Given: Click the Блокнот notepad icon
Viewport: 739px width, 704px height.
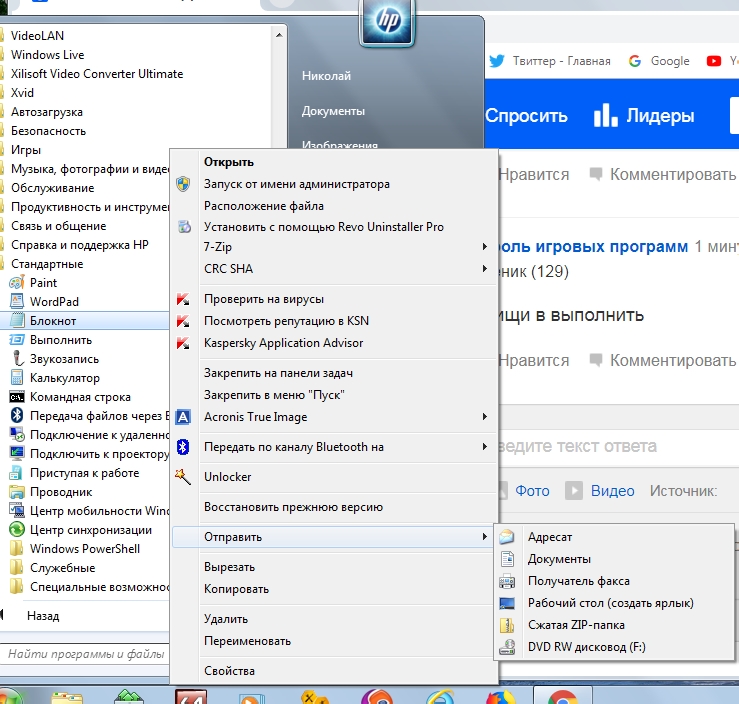Looking at the screenshot, I should (17, 320).
